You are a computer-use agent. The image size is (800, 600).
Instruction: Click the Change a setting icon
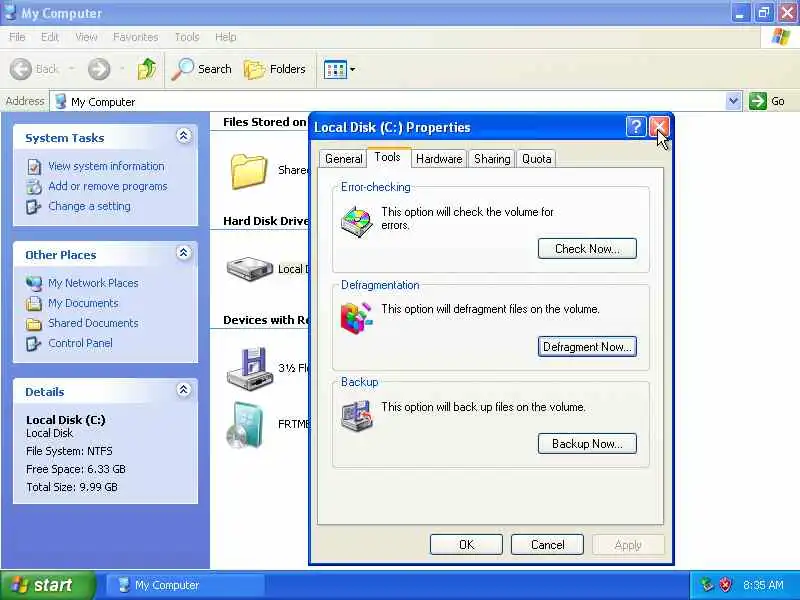click(x=34, y=207)
